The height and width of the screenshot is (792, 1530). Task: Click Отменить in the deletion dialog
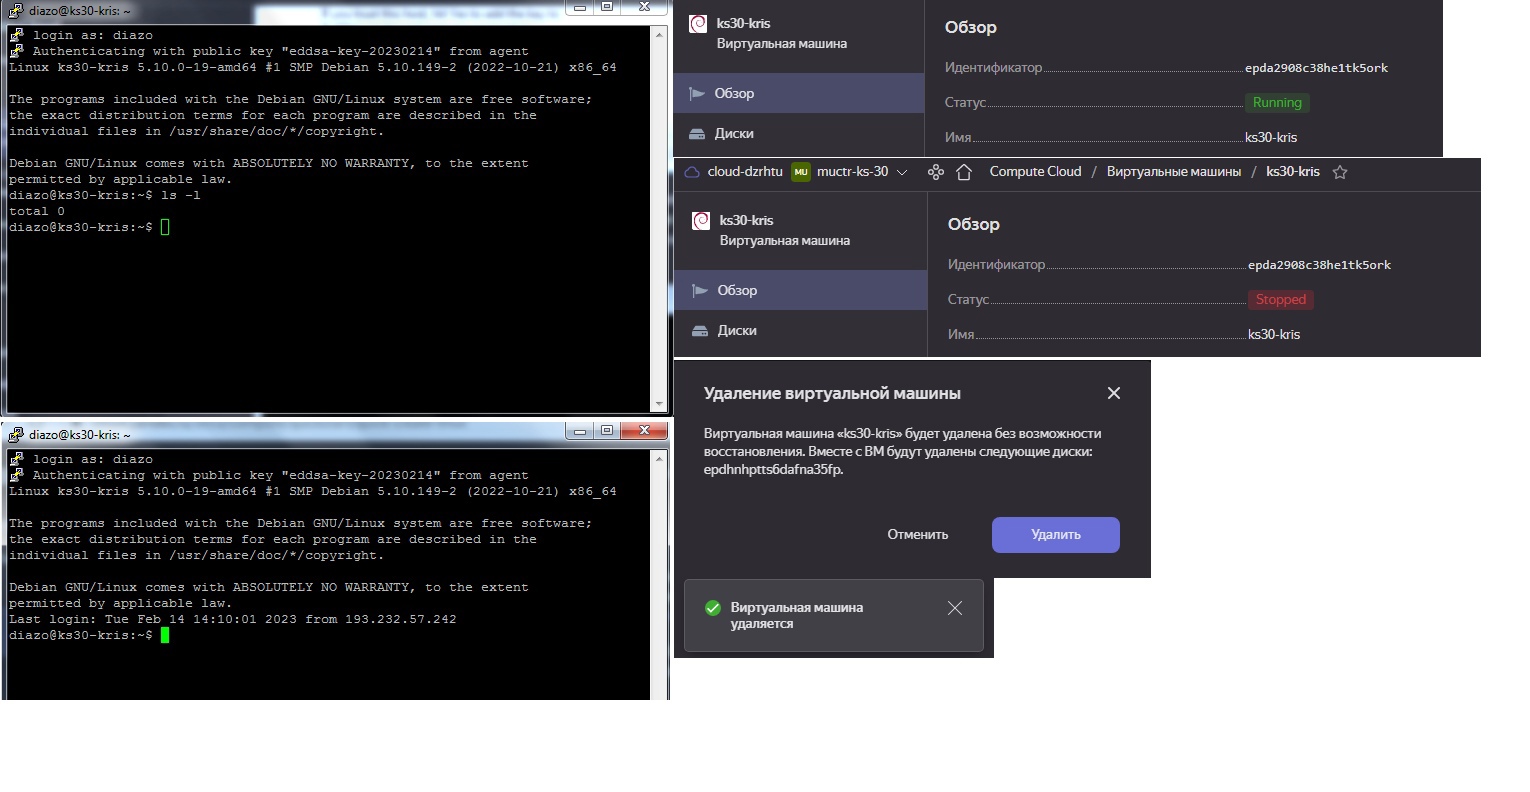[x=917, y=535]
